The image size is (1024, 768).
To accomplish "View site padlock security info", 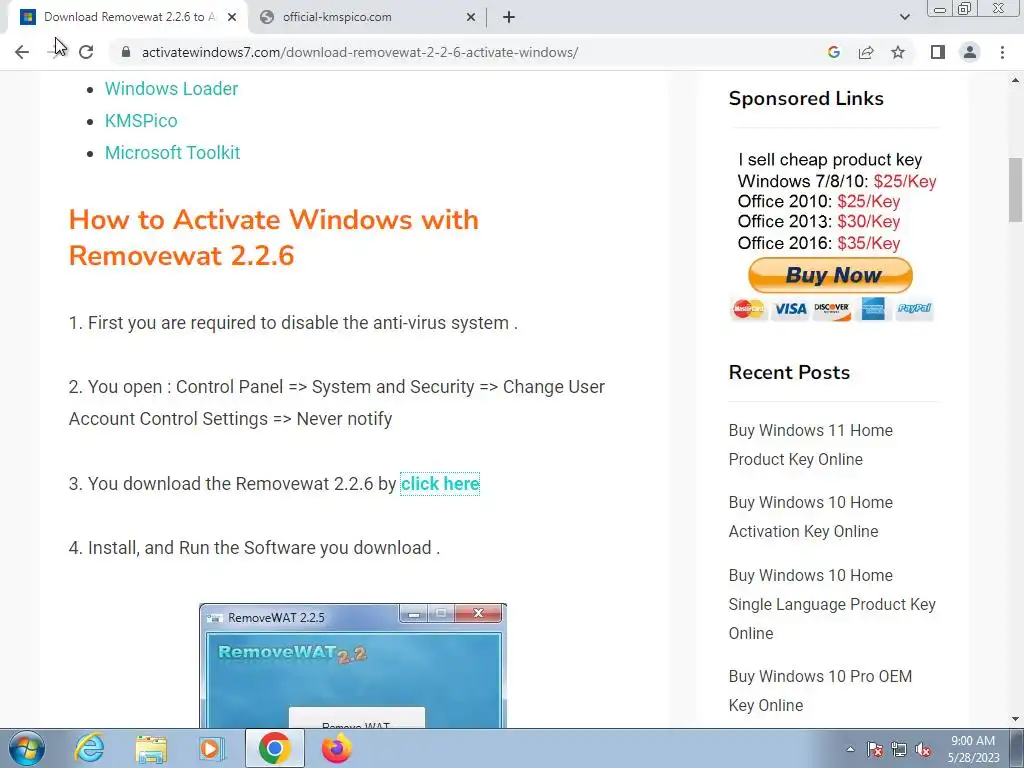I will point(126,52).
